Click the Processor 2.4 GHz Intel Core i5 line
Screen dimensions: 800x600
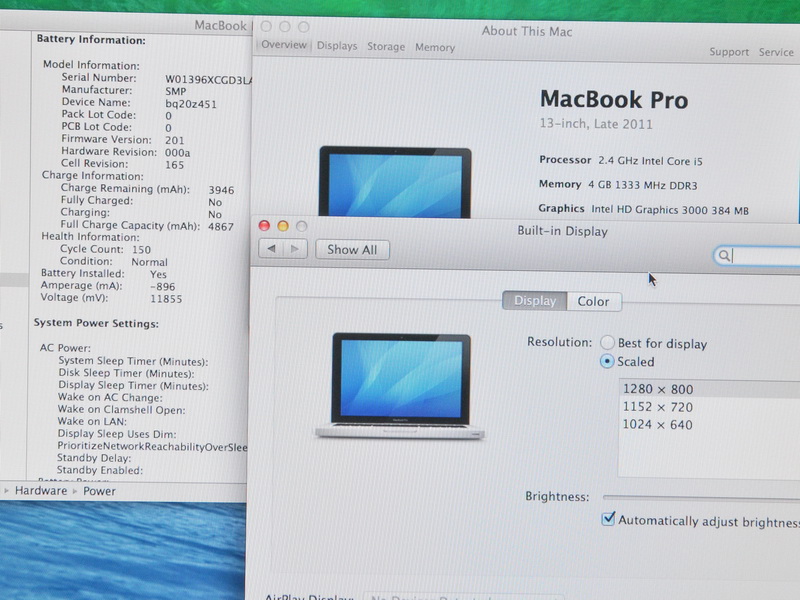click(621, 161)
